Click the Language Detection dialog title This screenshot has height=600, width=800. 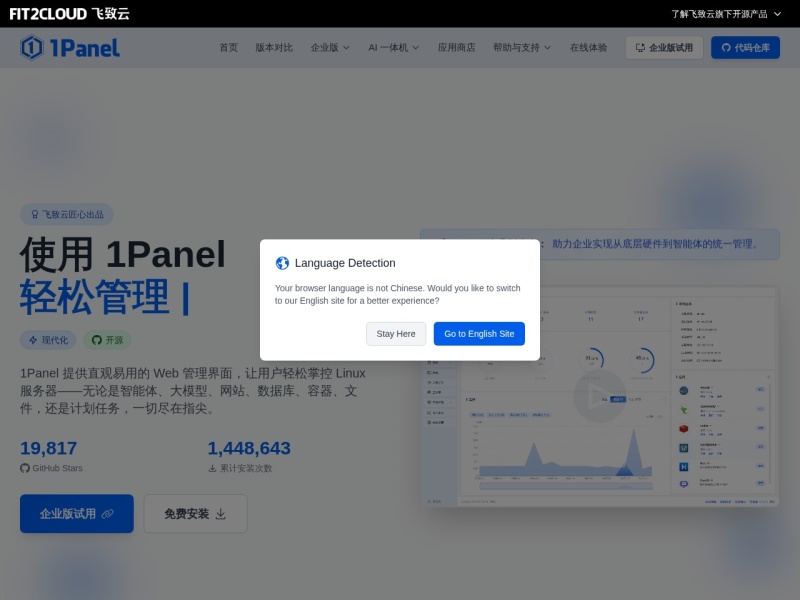point(345,263)
